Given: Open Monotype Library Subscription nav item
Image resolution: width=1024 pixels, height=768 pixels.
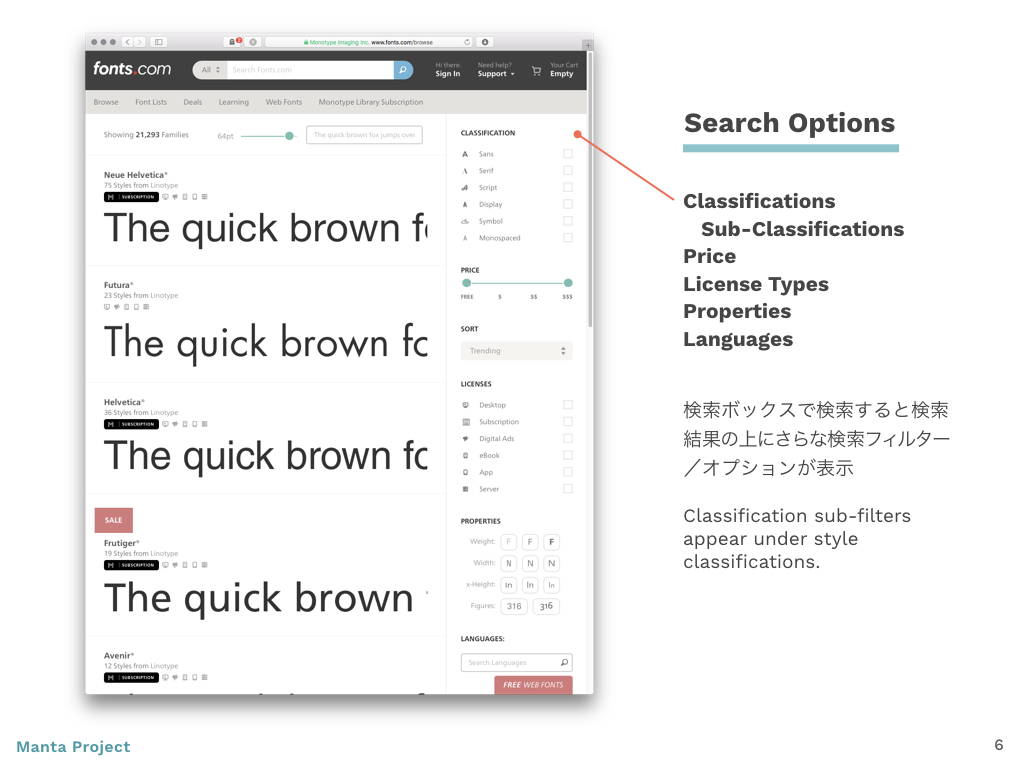Looking at the screenshot, I should tap(371, 102).
